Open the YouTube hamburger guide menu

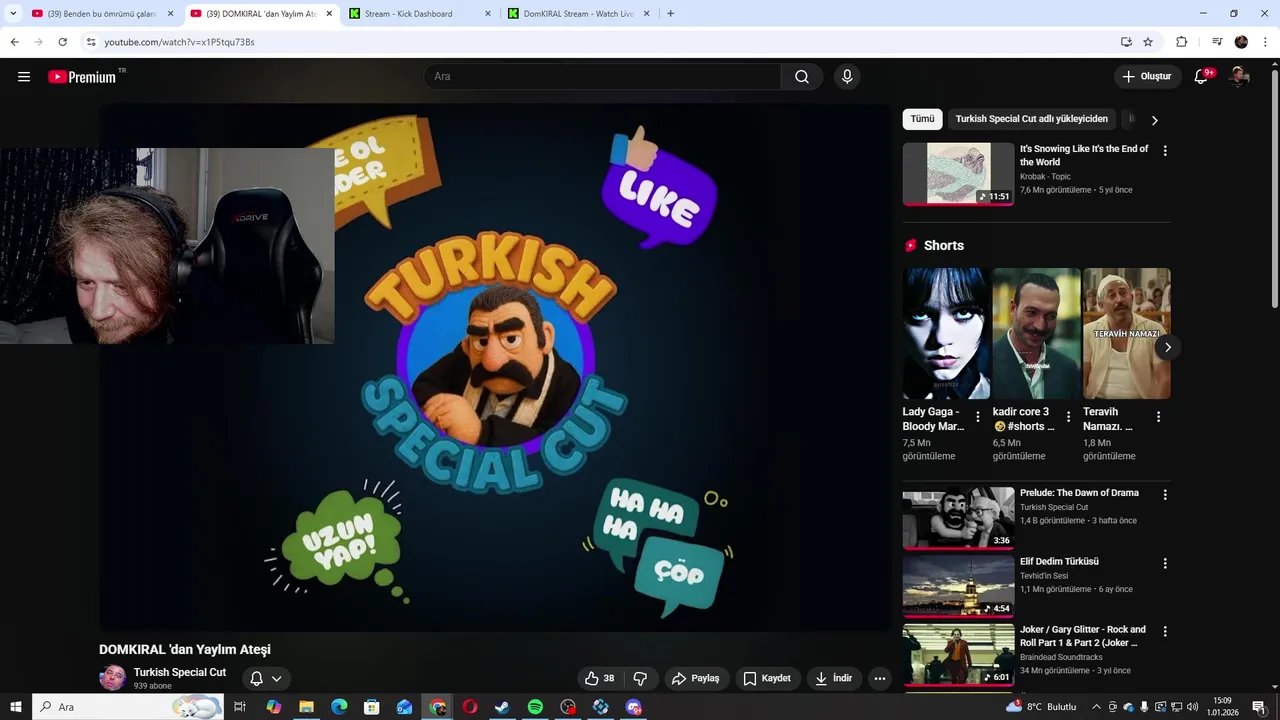(x=24, y=77)
